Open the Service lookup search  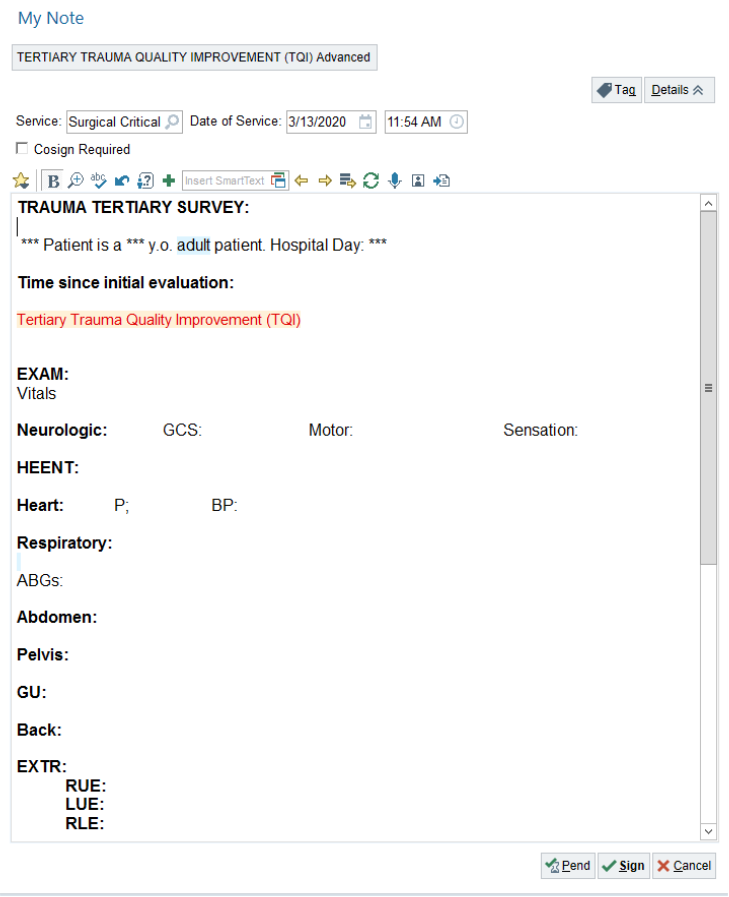click(172, 122)
